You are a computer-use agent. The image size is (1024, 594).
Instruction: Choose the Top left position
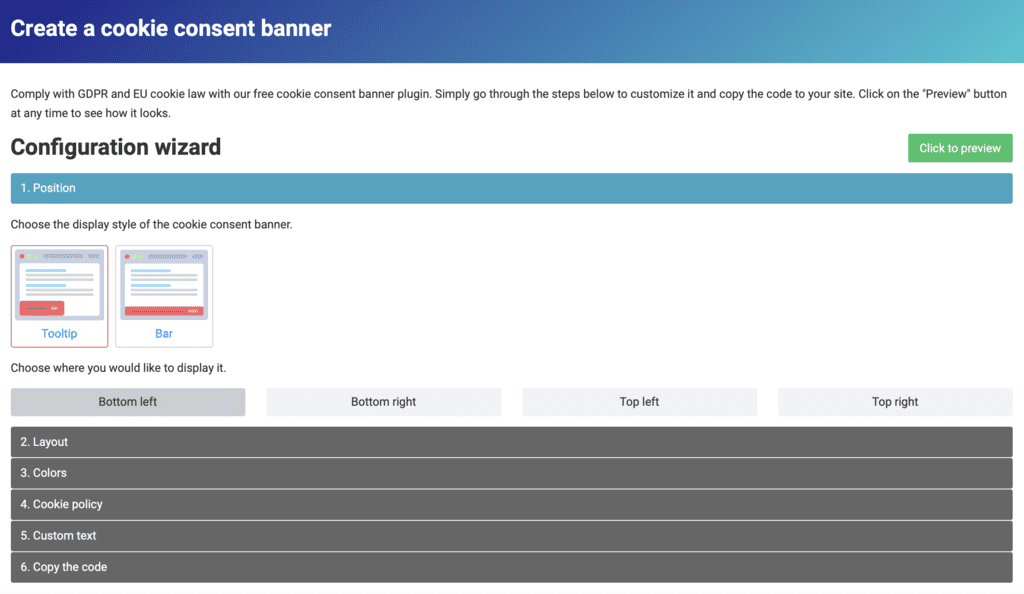coord(639,402)
